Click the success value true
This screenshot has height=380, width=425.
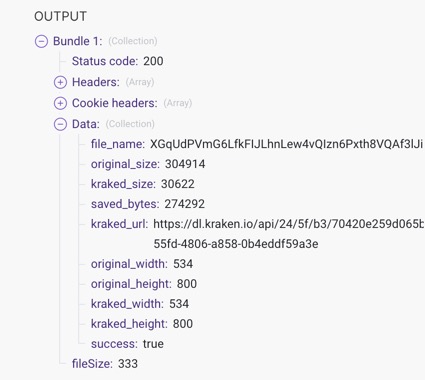pyautogui.click(x=153, y=344)
